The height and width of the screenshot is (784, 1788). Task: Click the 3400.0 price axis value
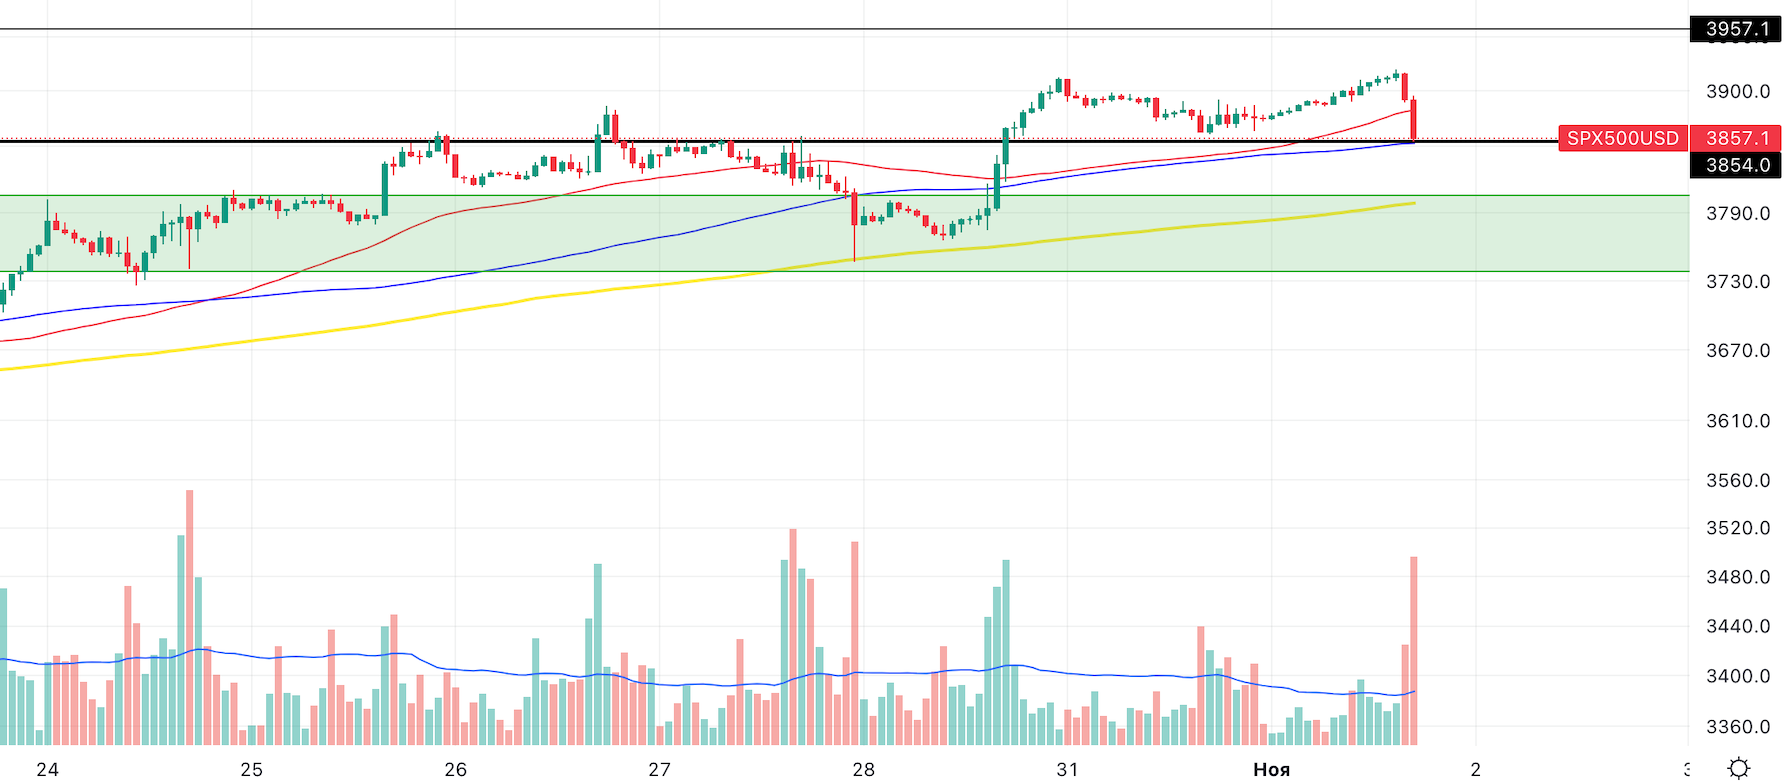tap(1738, 676)
